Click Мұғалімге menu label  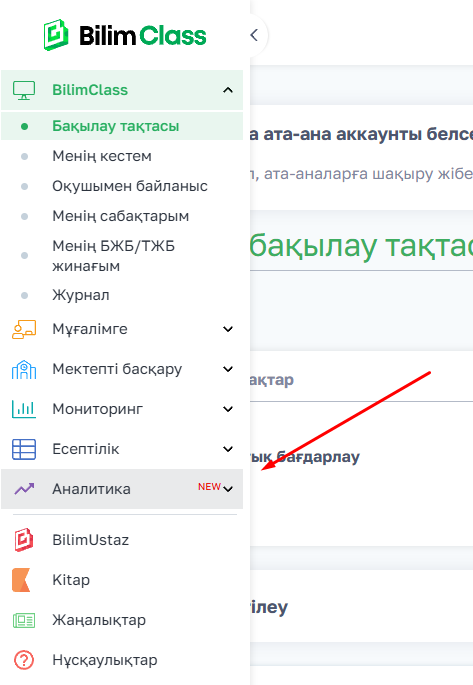coord(90,329)
